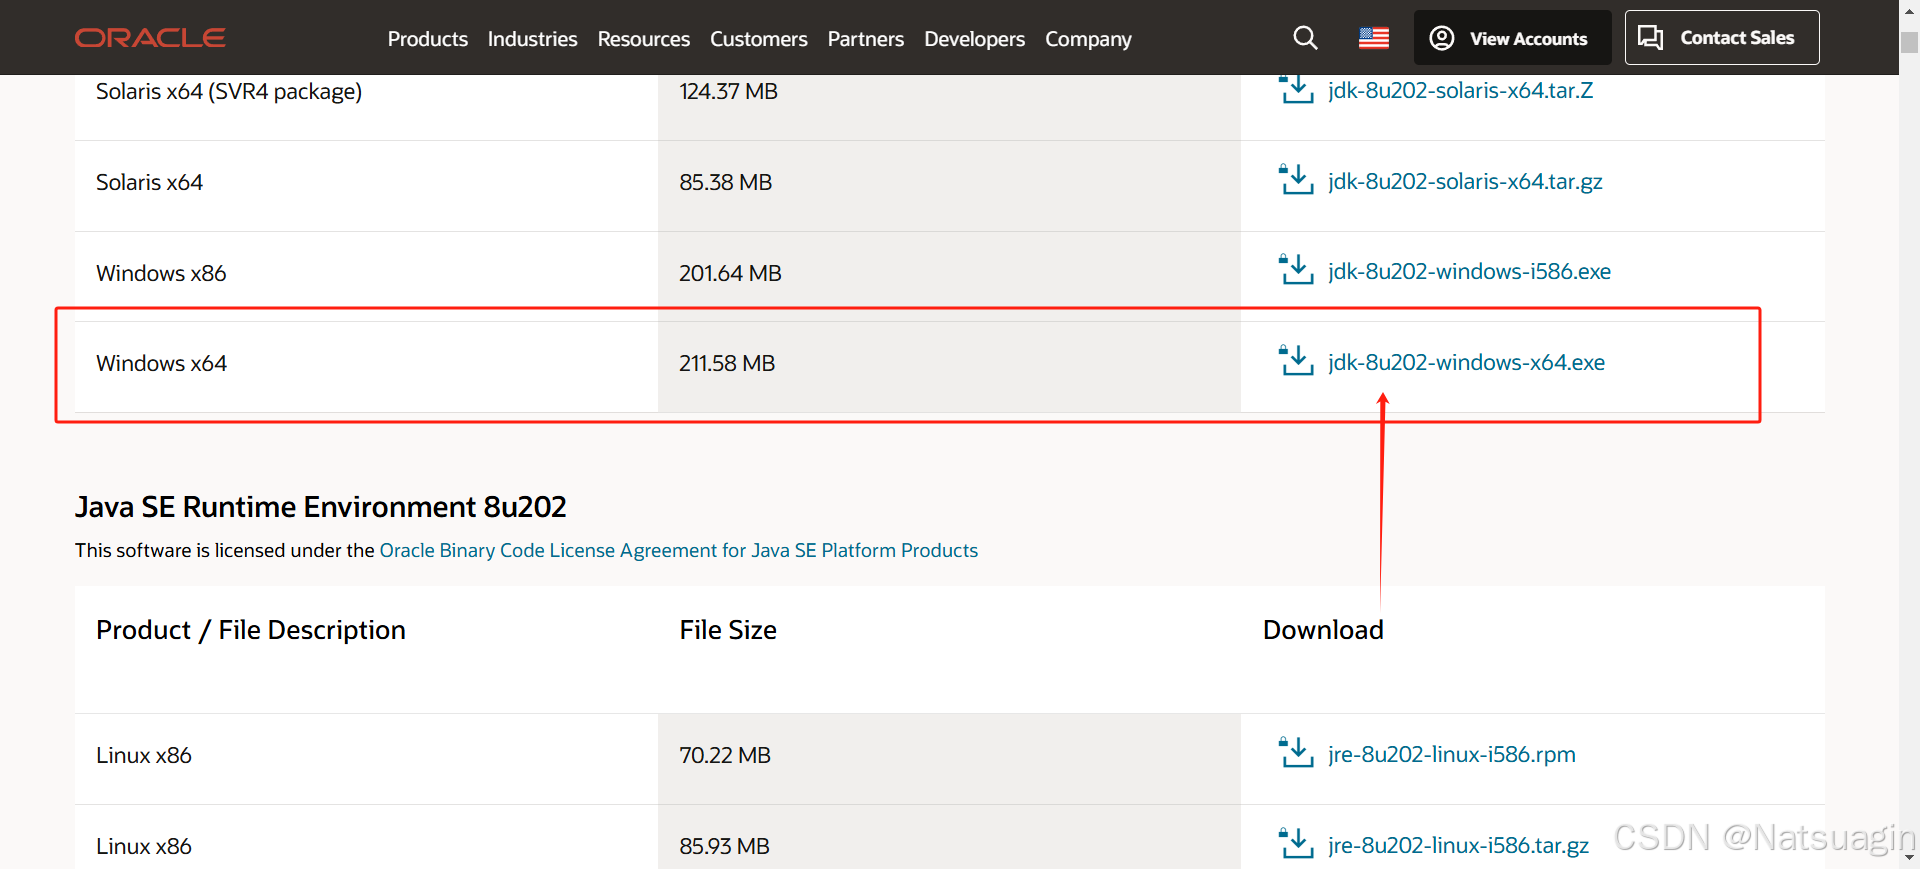Image resolution: width=1920 pixels, height=869 pixels.
Task: Click the page scrollbar thumb
Action: pos(1909,43)
